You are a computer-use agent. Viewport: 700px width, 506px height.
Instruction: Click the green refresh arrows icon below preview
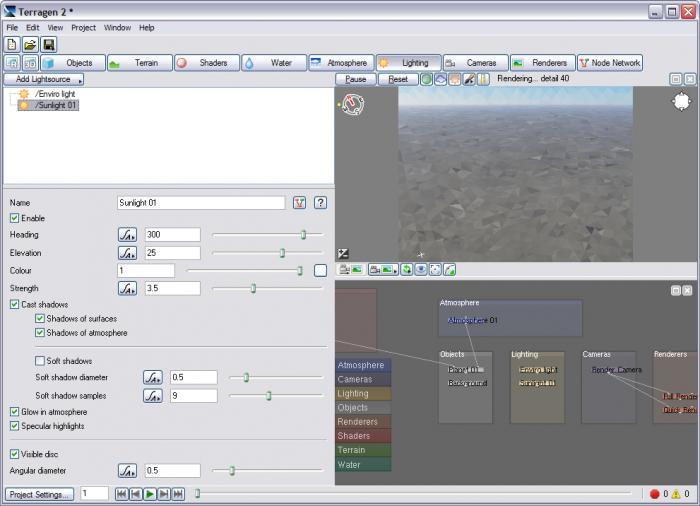click(x=406, y=270)
